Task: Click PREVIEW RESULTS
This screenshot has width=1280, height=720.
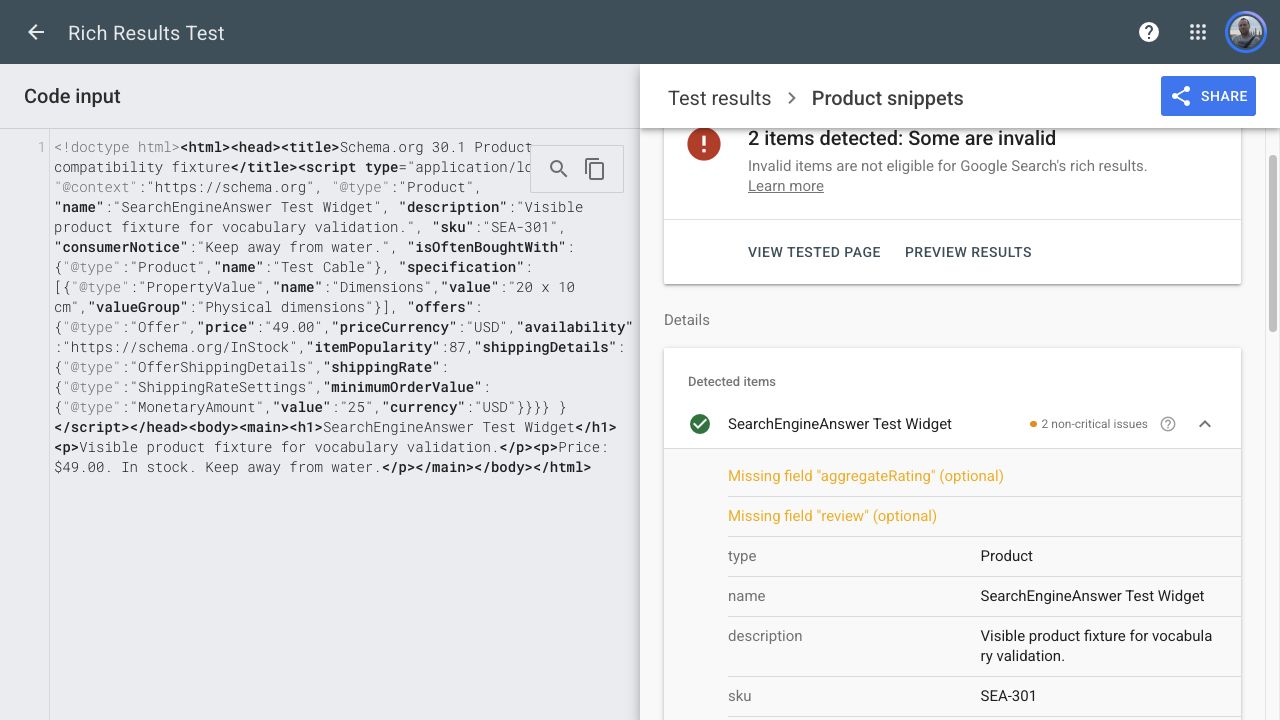Action: pos(968,252)
